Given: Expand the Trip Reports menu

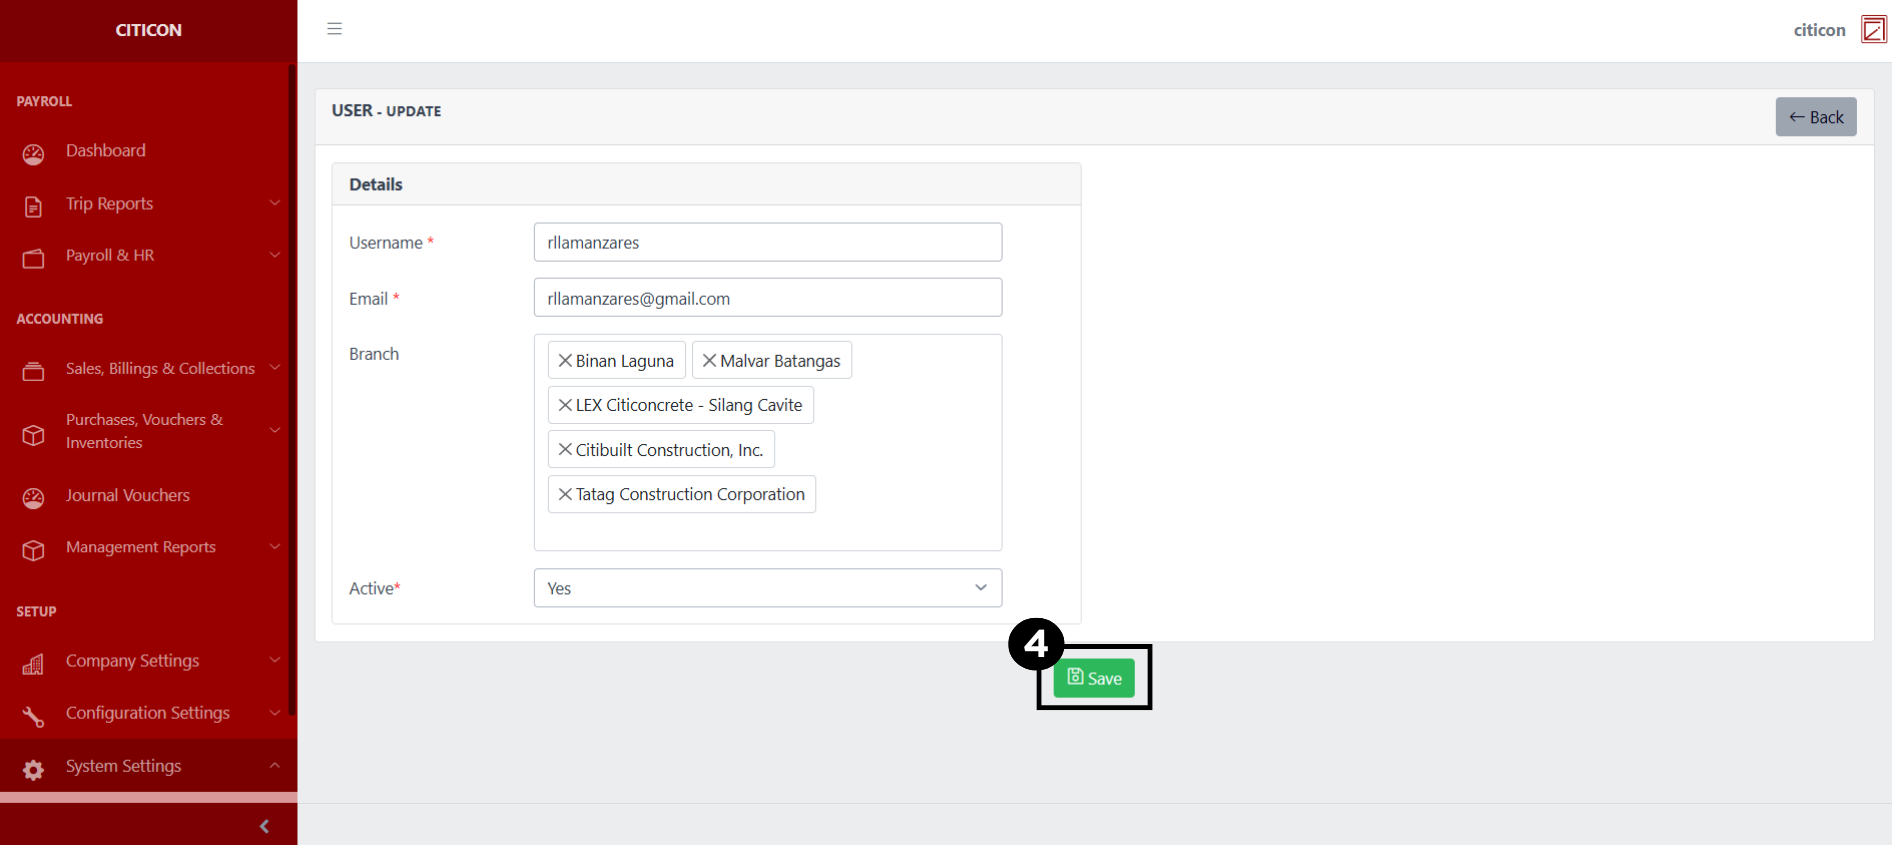Looking at the screenshot, I should 148,204.
